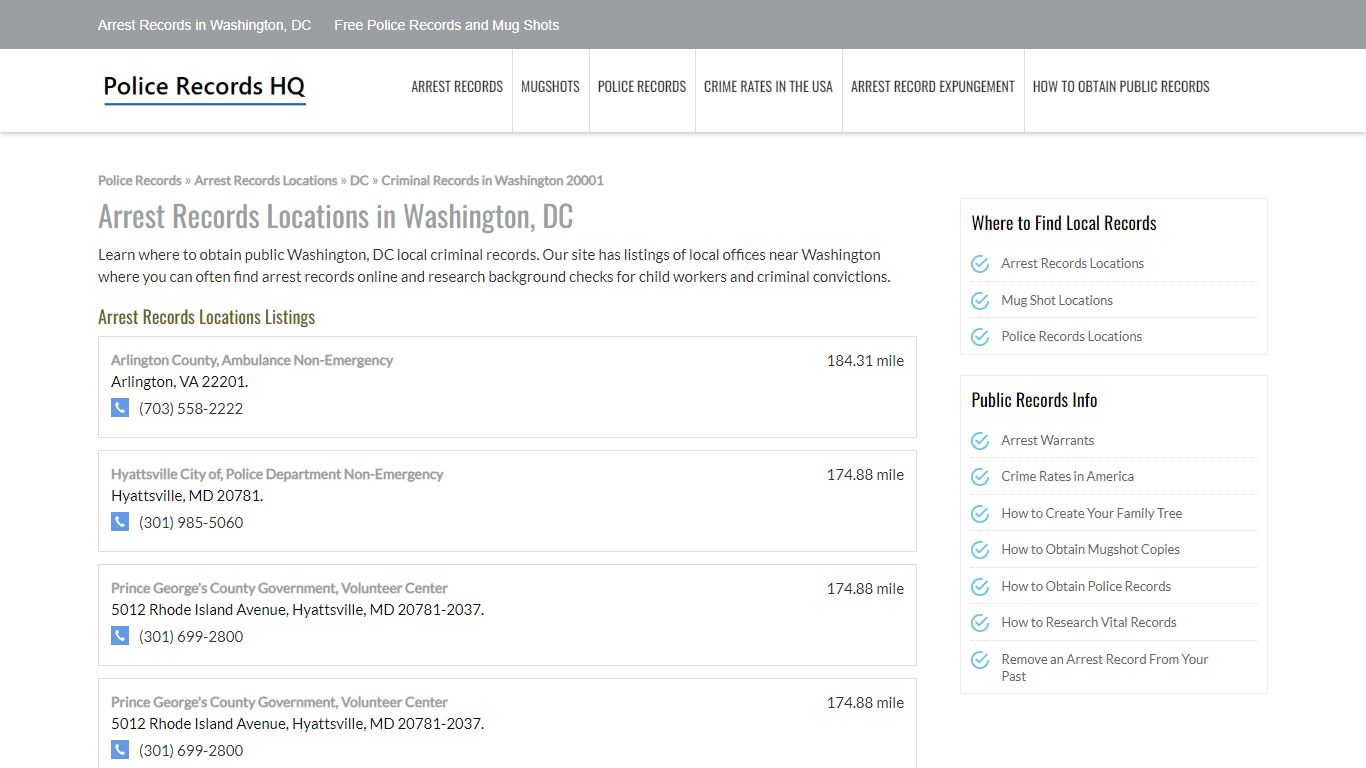Click the Where to Find Local Records heading
1366x768 pixels.
[x=1064, y=223]
